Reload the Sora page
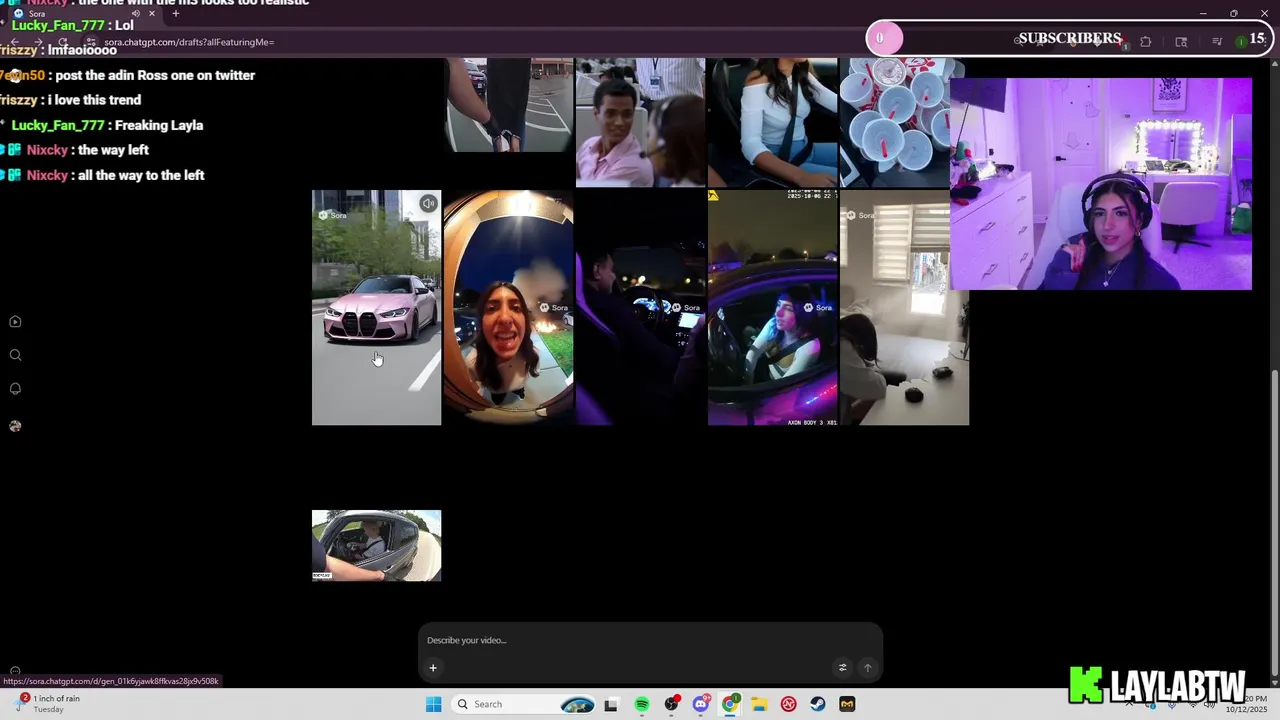The width and height of the screenshot is (1280, 720). click(x=62, y=42)
